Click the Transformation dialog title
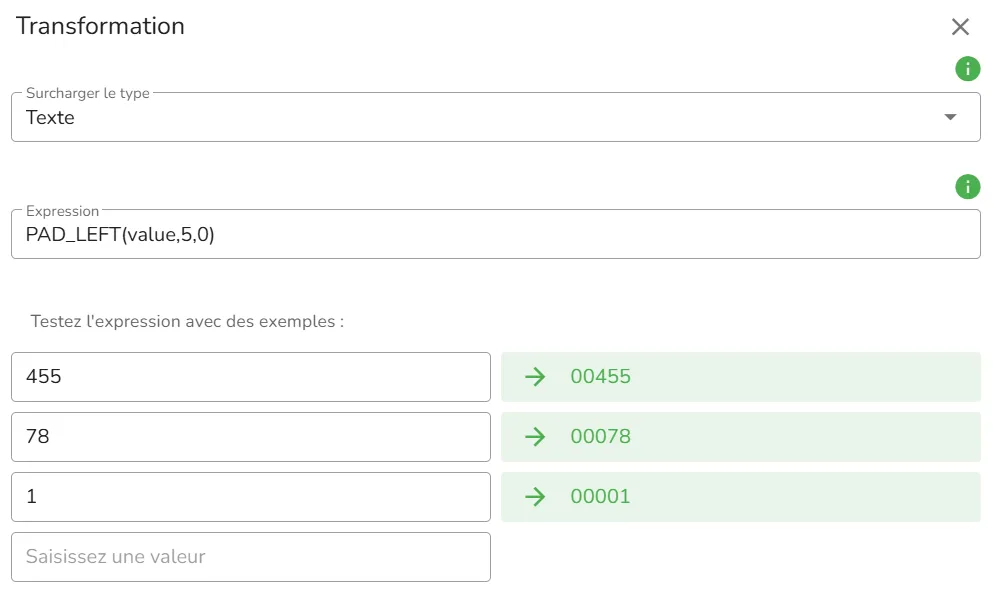This screenshot has height=603, width=993. 100,26
